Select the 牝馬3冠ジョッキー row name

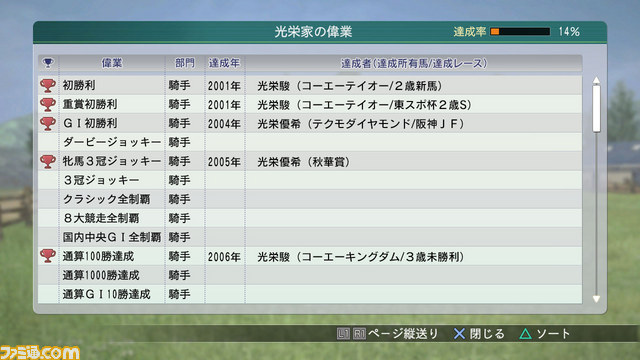[112, 161]
